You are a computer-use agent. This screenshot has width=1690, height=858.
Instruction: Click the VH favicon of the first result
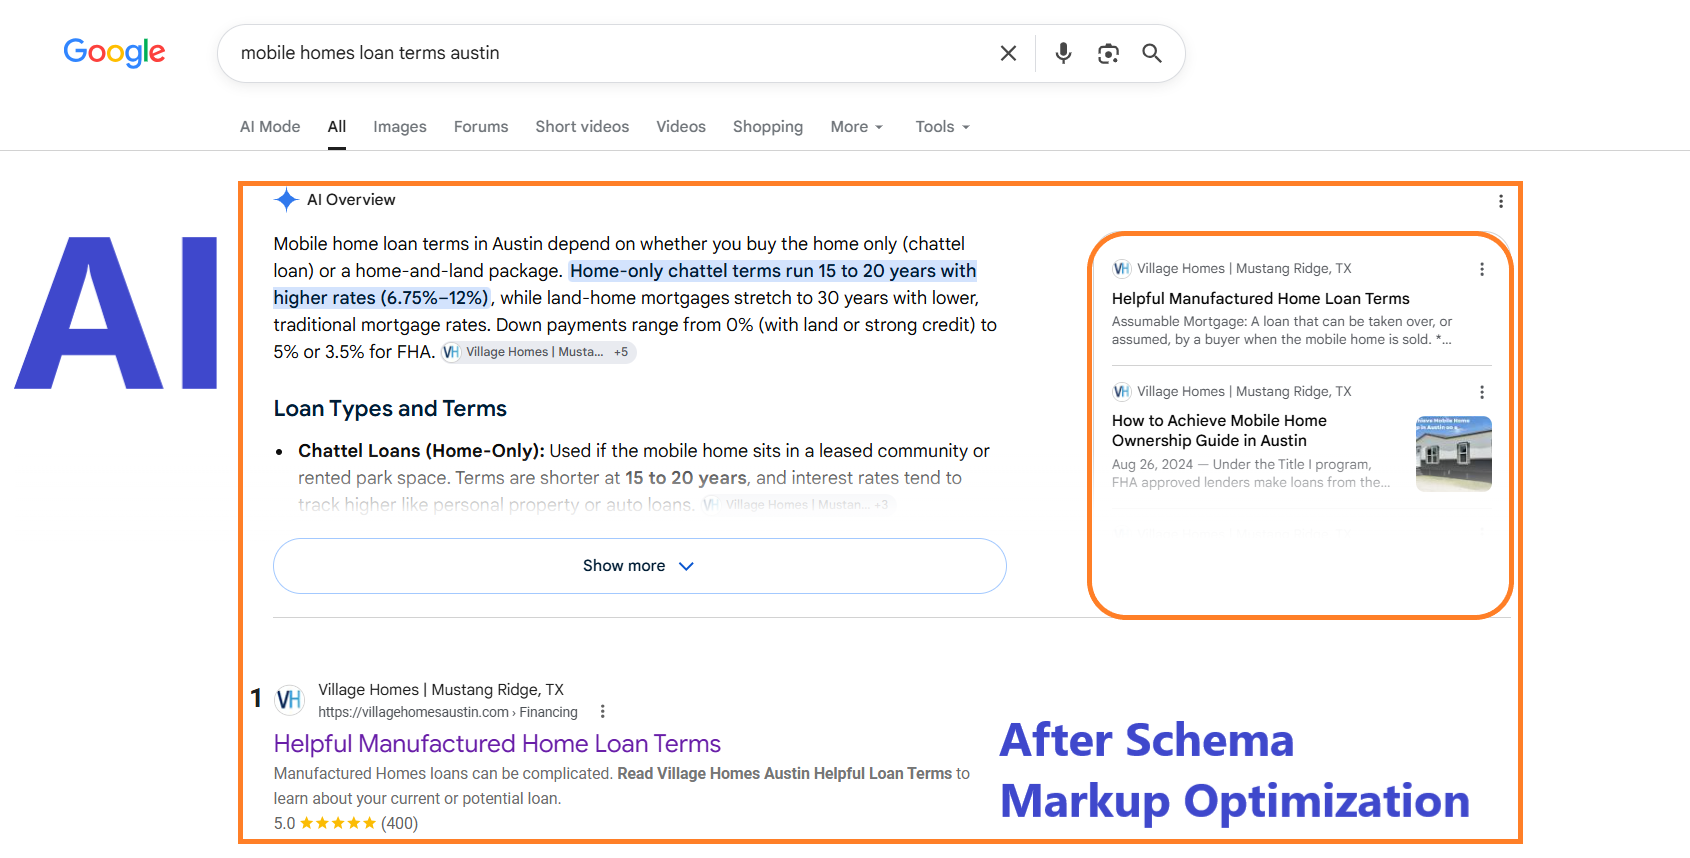pyautogui.click(x=290, y=700)
